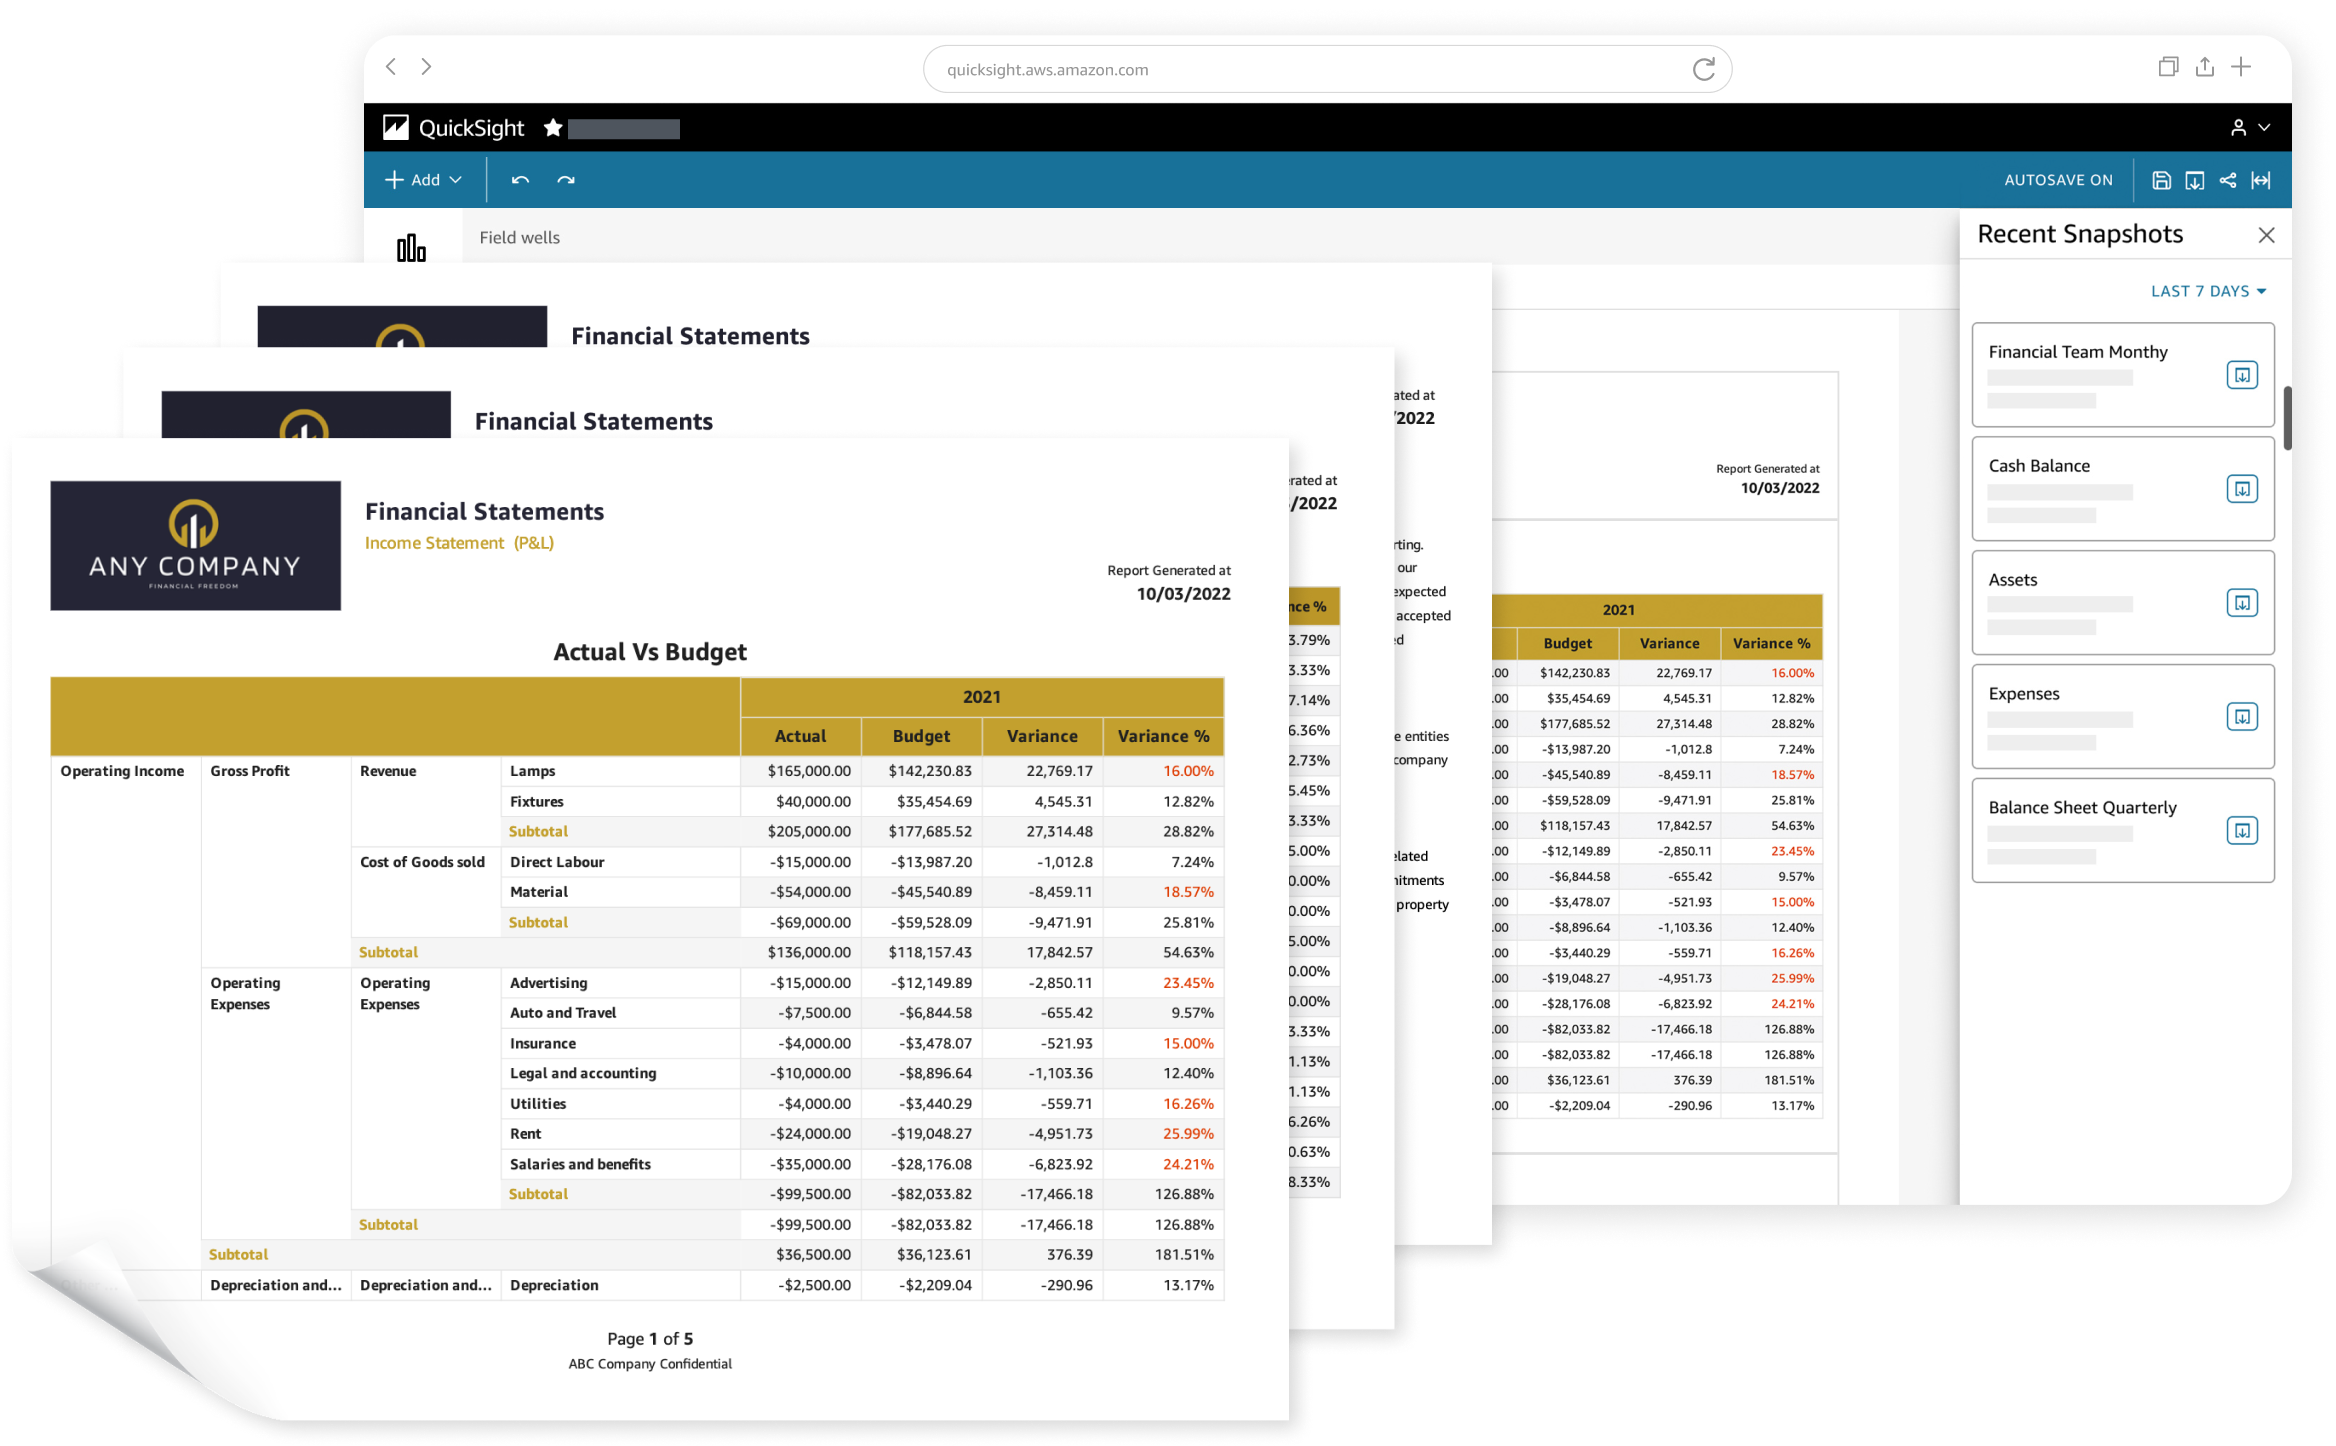
Task: Click the undo arrow button
Action: (x=521, y=178)
